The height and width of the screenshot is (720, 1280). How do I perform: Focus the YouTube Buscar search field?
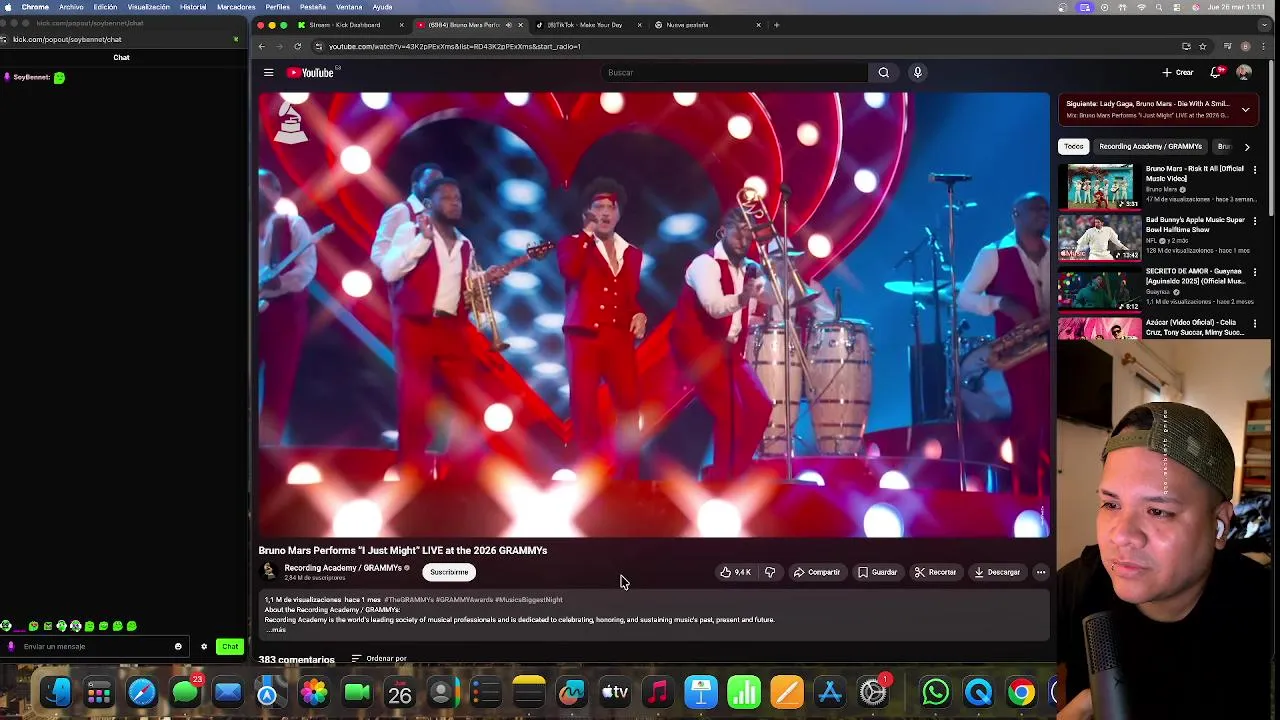pos(735,72)
